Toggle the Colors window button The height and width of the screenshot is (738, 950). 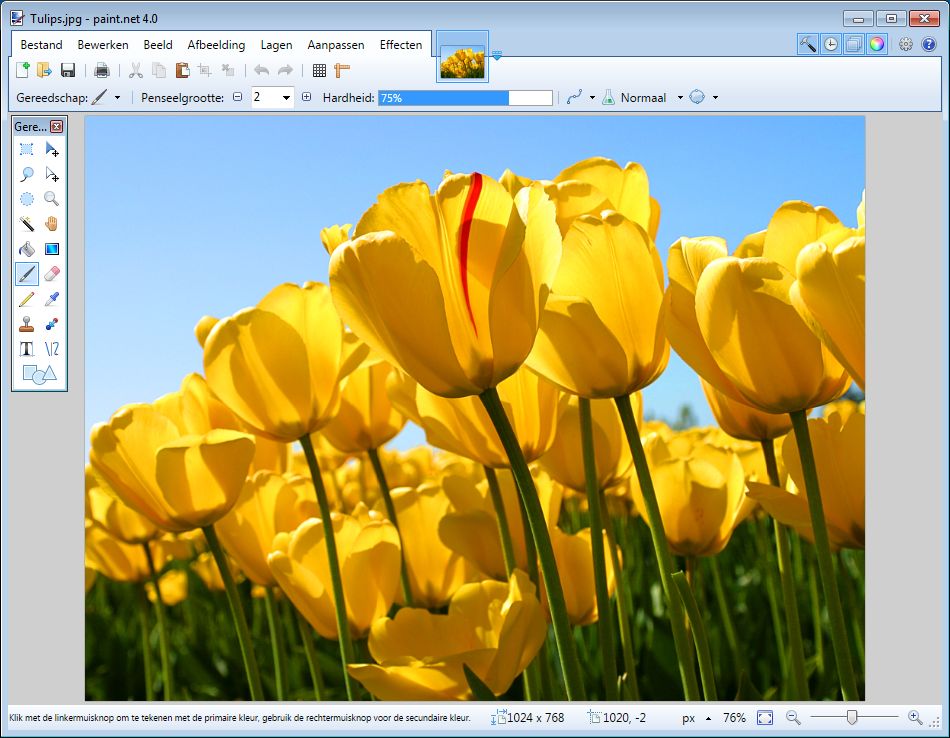(876, 44)
